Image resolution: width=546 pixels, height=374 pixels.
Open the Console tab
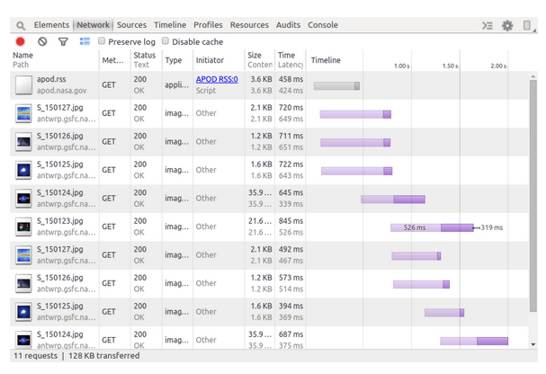pos(323,25)
